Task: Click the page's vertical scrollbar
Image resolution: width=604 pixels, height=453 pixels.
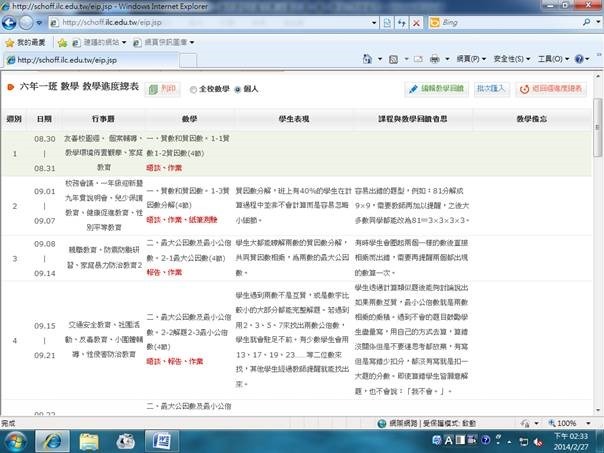Action: (597, 250)
